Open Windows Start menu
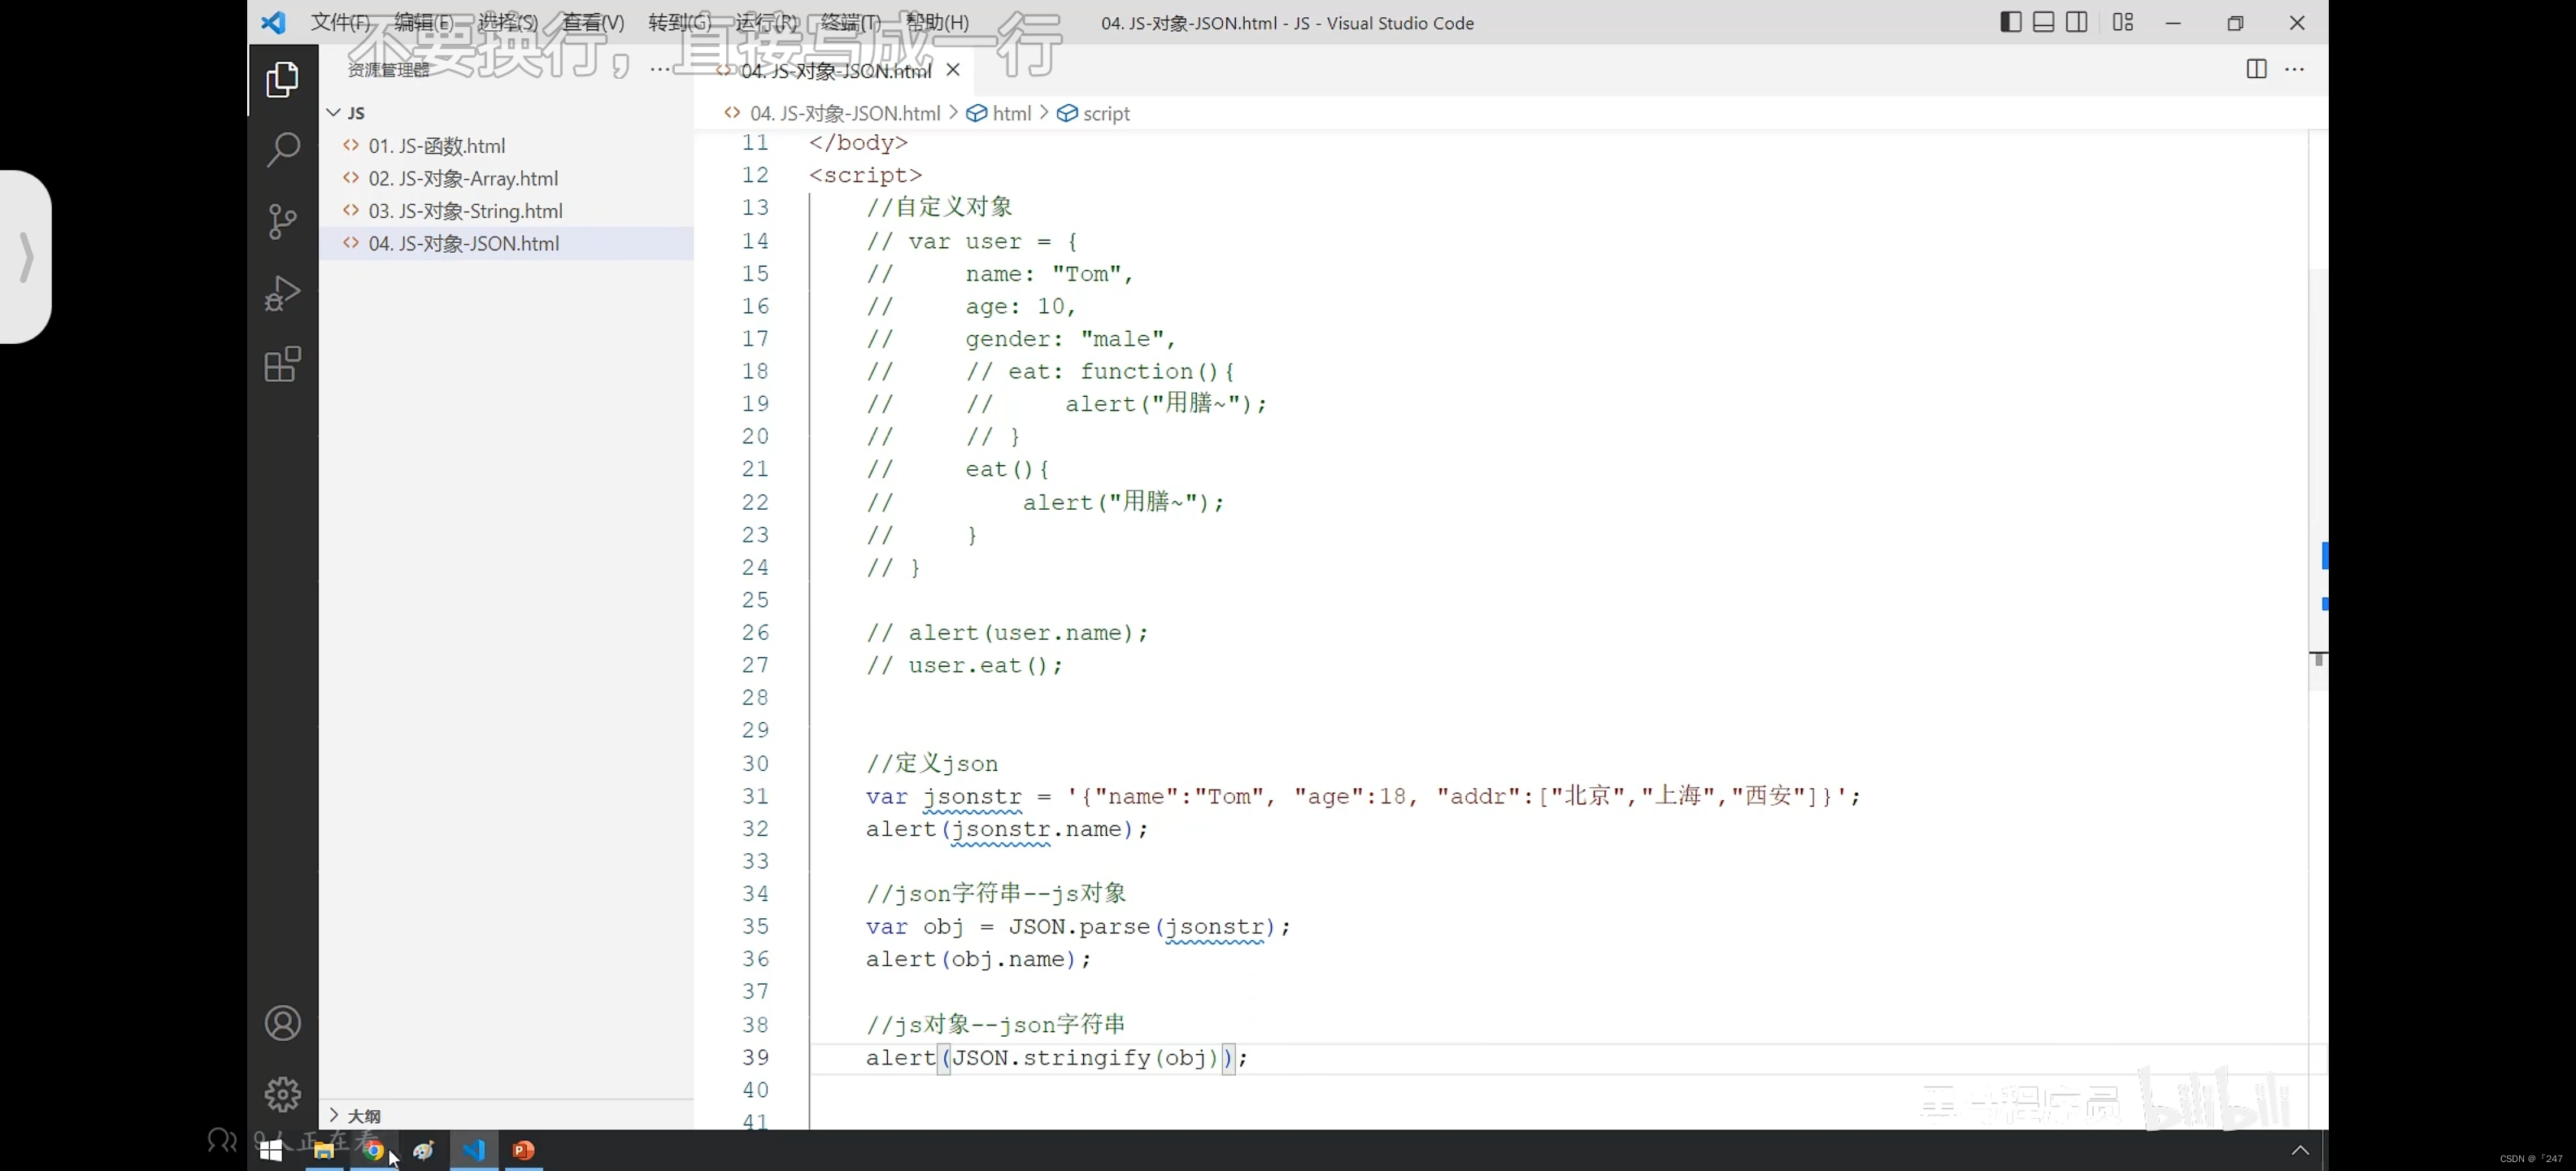The image size is (2576, 1171). [x=270, y=1151]
